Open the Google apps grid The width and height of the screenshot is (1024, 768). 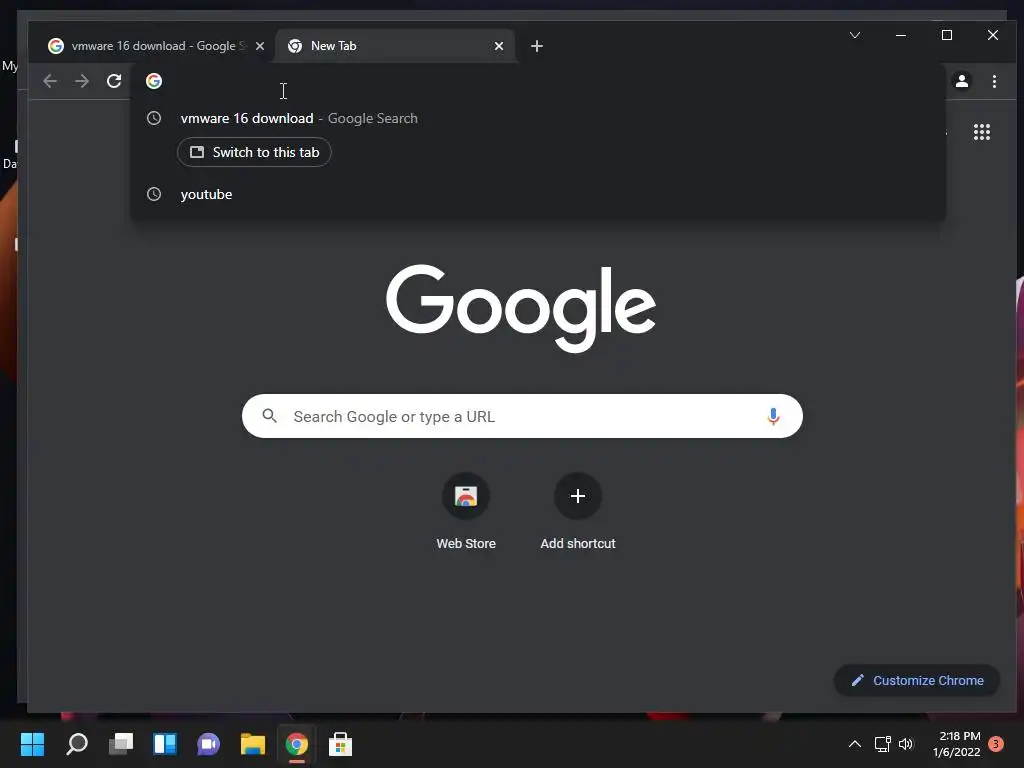tap(982, 132)
